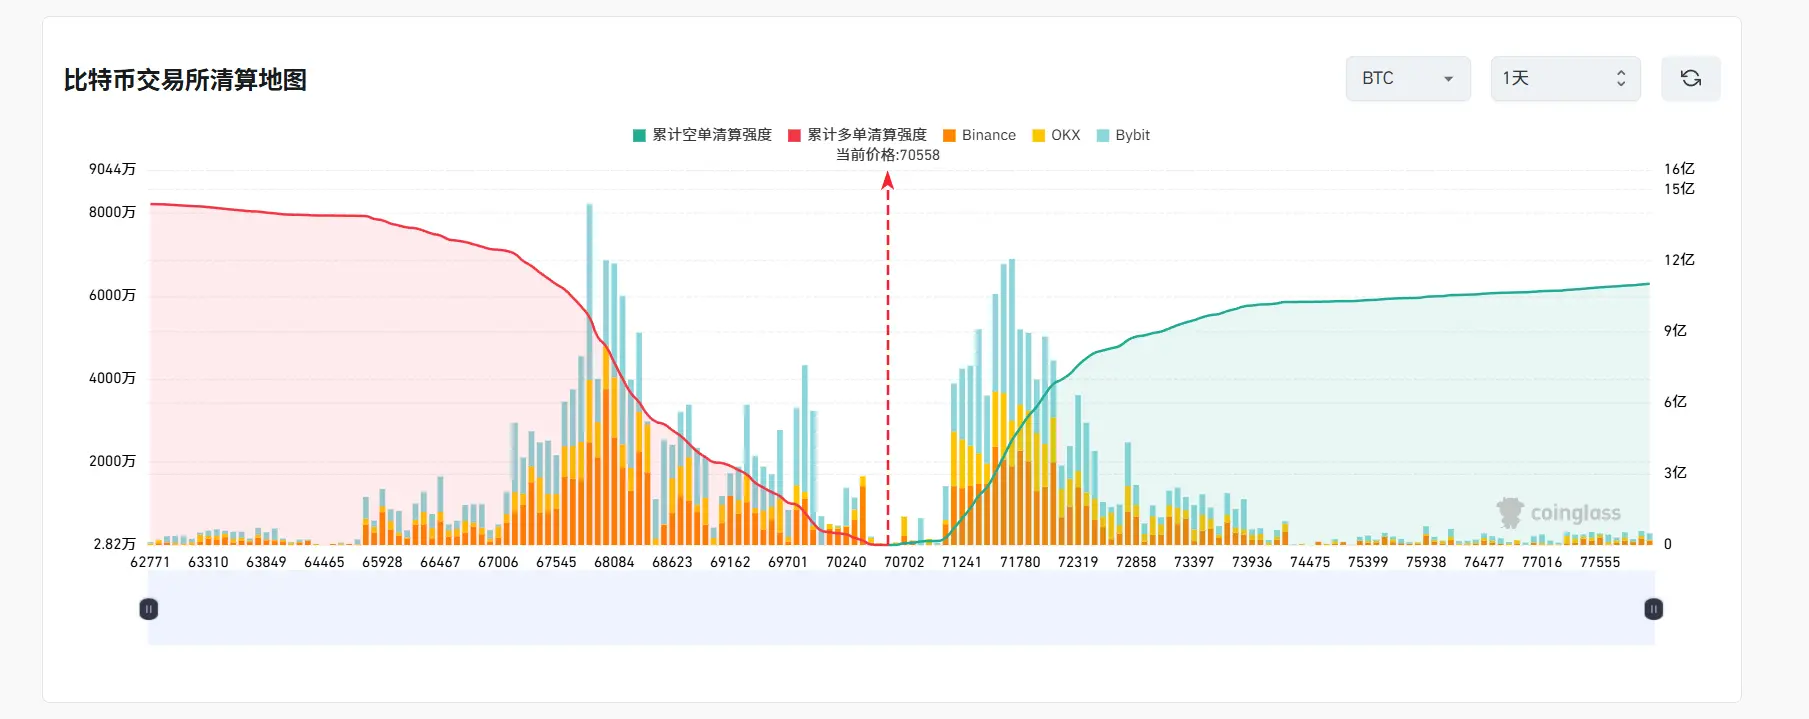The height and width of the screenshot is (719, 1809).
Task: Toggle 累计空单清算强度 legend series
Action: click(x=702, y=135)
